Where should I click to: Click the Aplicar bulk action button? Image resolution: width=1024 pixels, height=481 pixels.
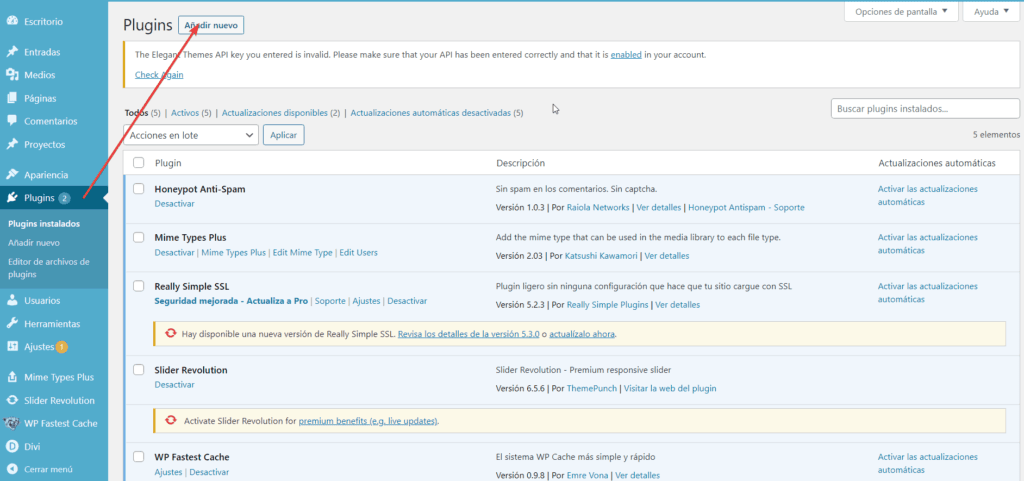tap(283, 135)
